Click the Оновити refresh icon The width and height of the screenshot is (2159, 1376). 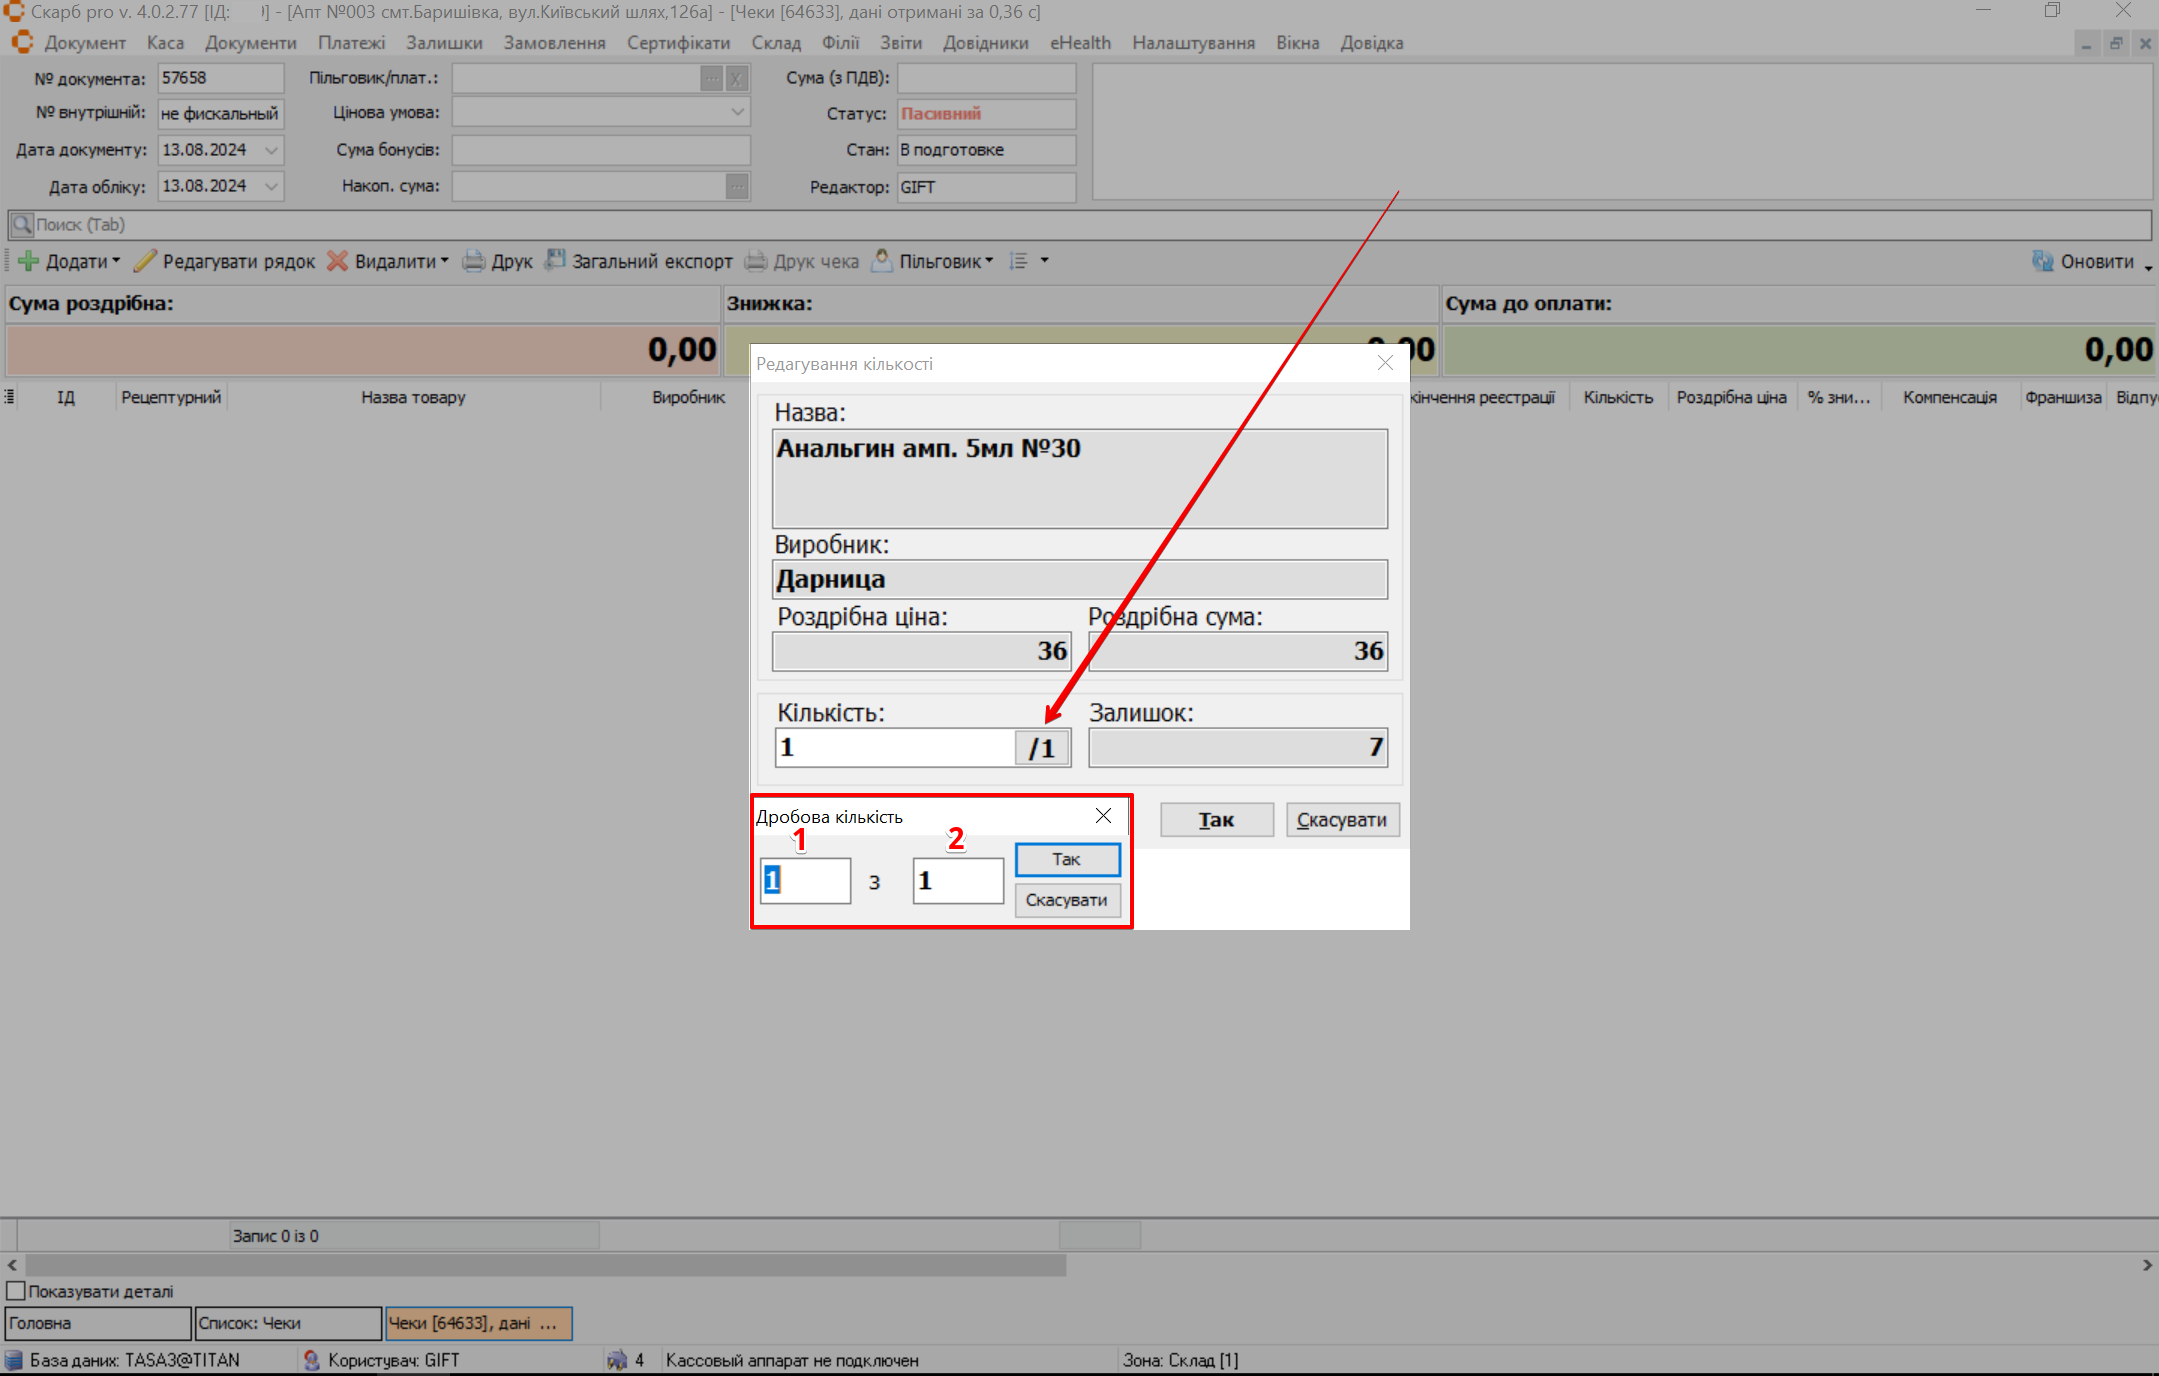[2042, 261]
